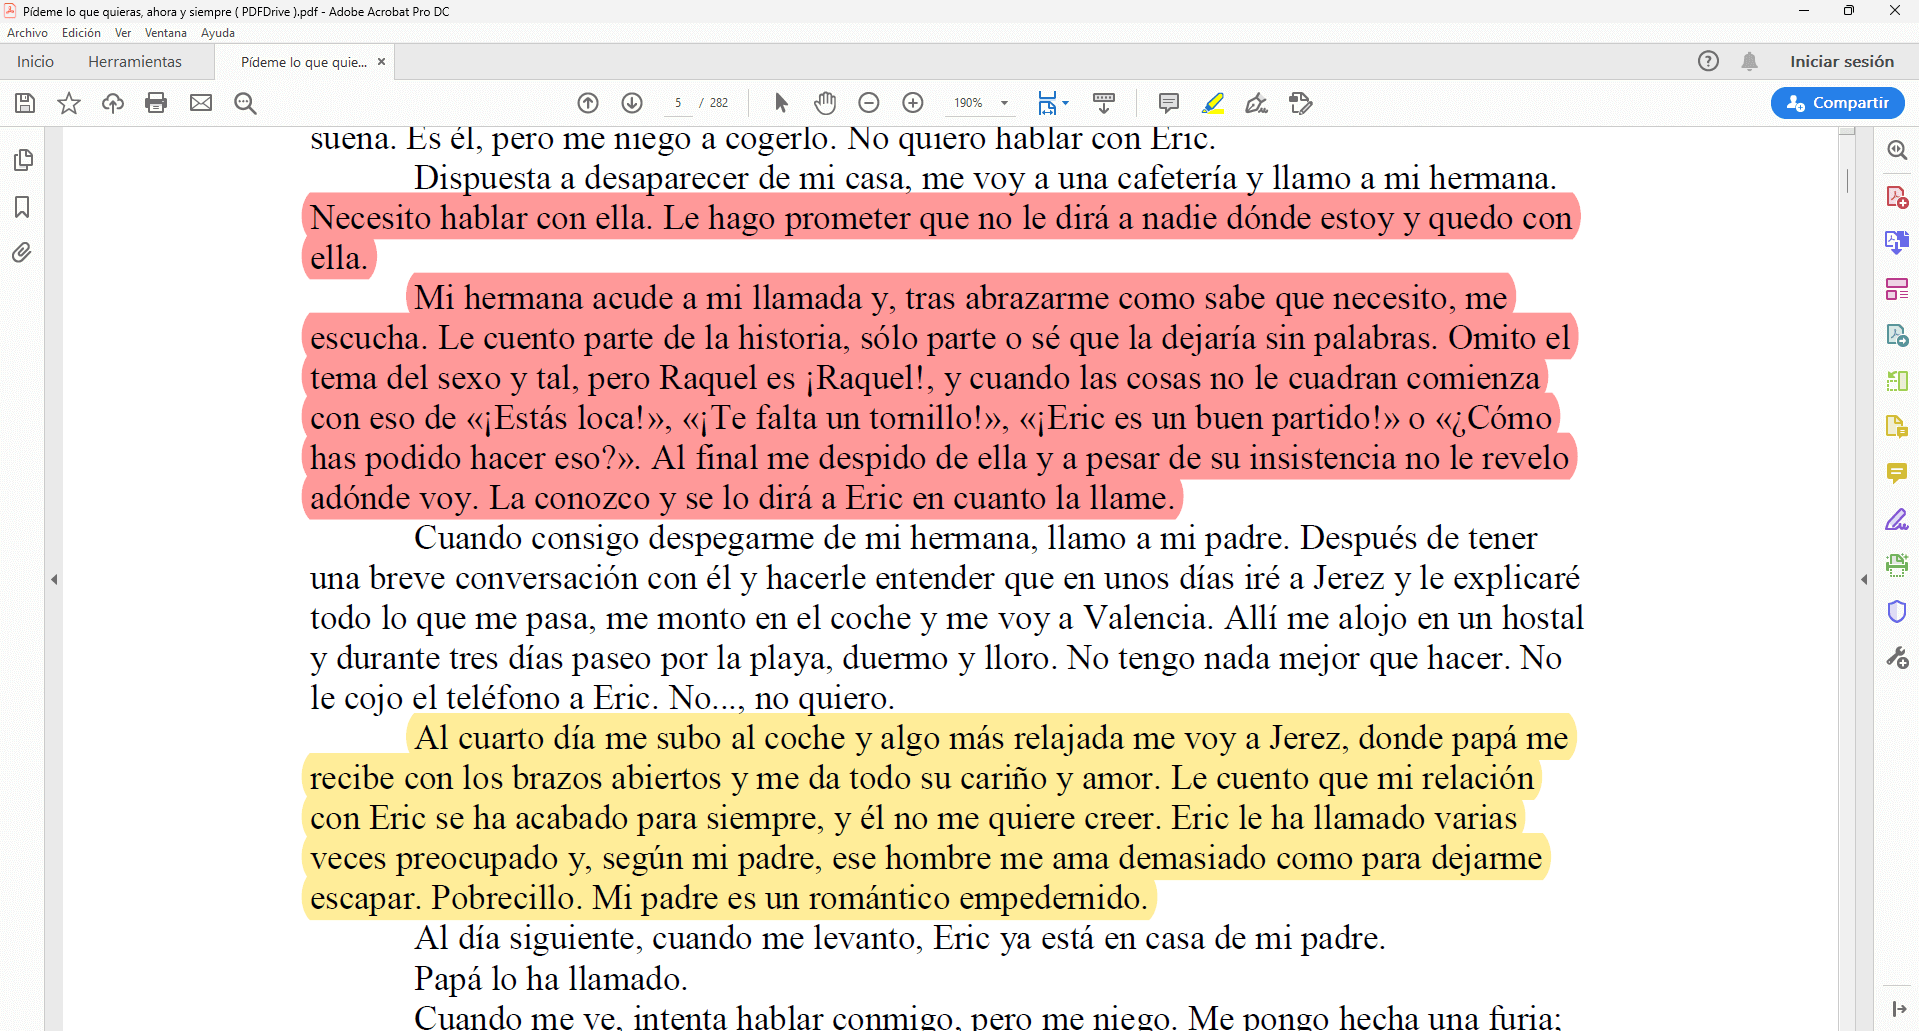Add a sticky note comment
The width and height of the screenshot is (1919, 1031).
pyautogui.click(x=1168, y=103)
